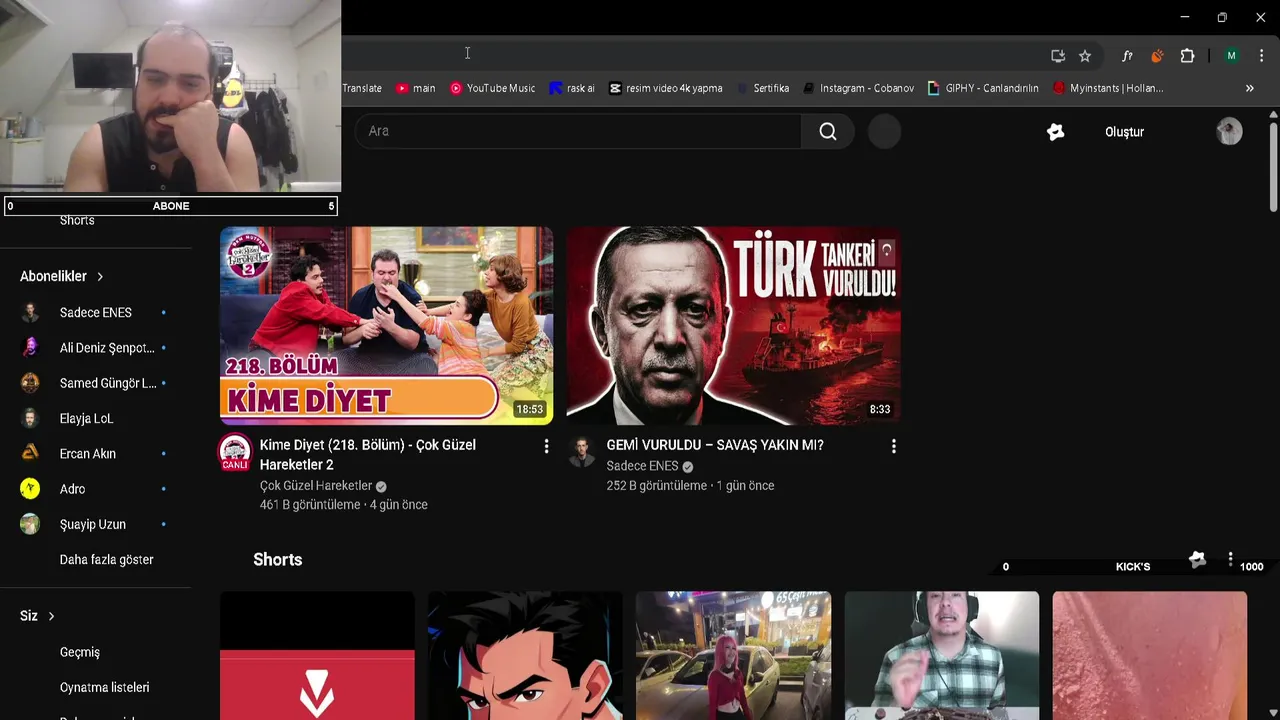Open the Sertifika bookmark

763,88
